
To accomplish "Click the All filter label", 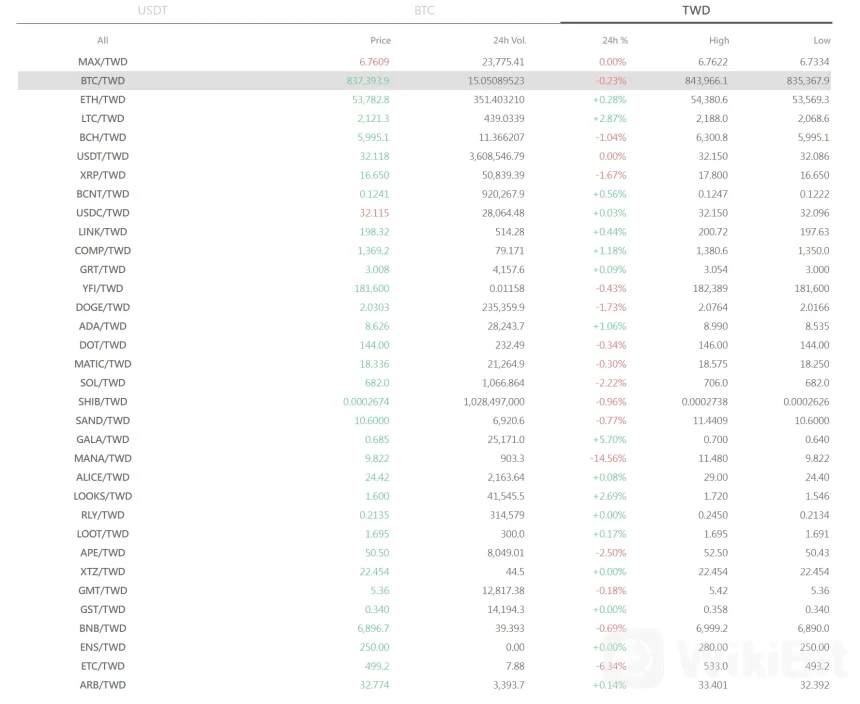I will [102, 41].
